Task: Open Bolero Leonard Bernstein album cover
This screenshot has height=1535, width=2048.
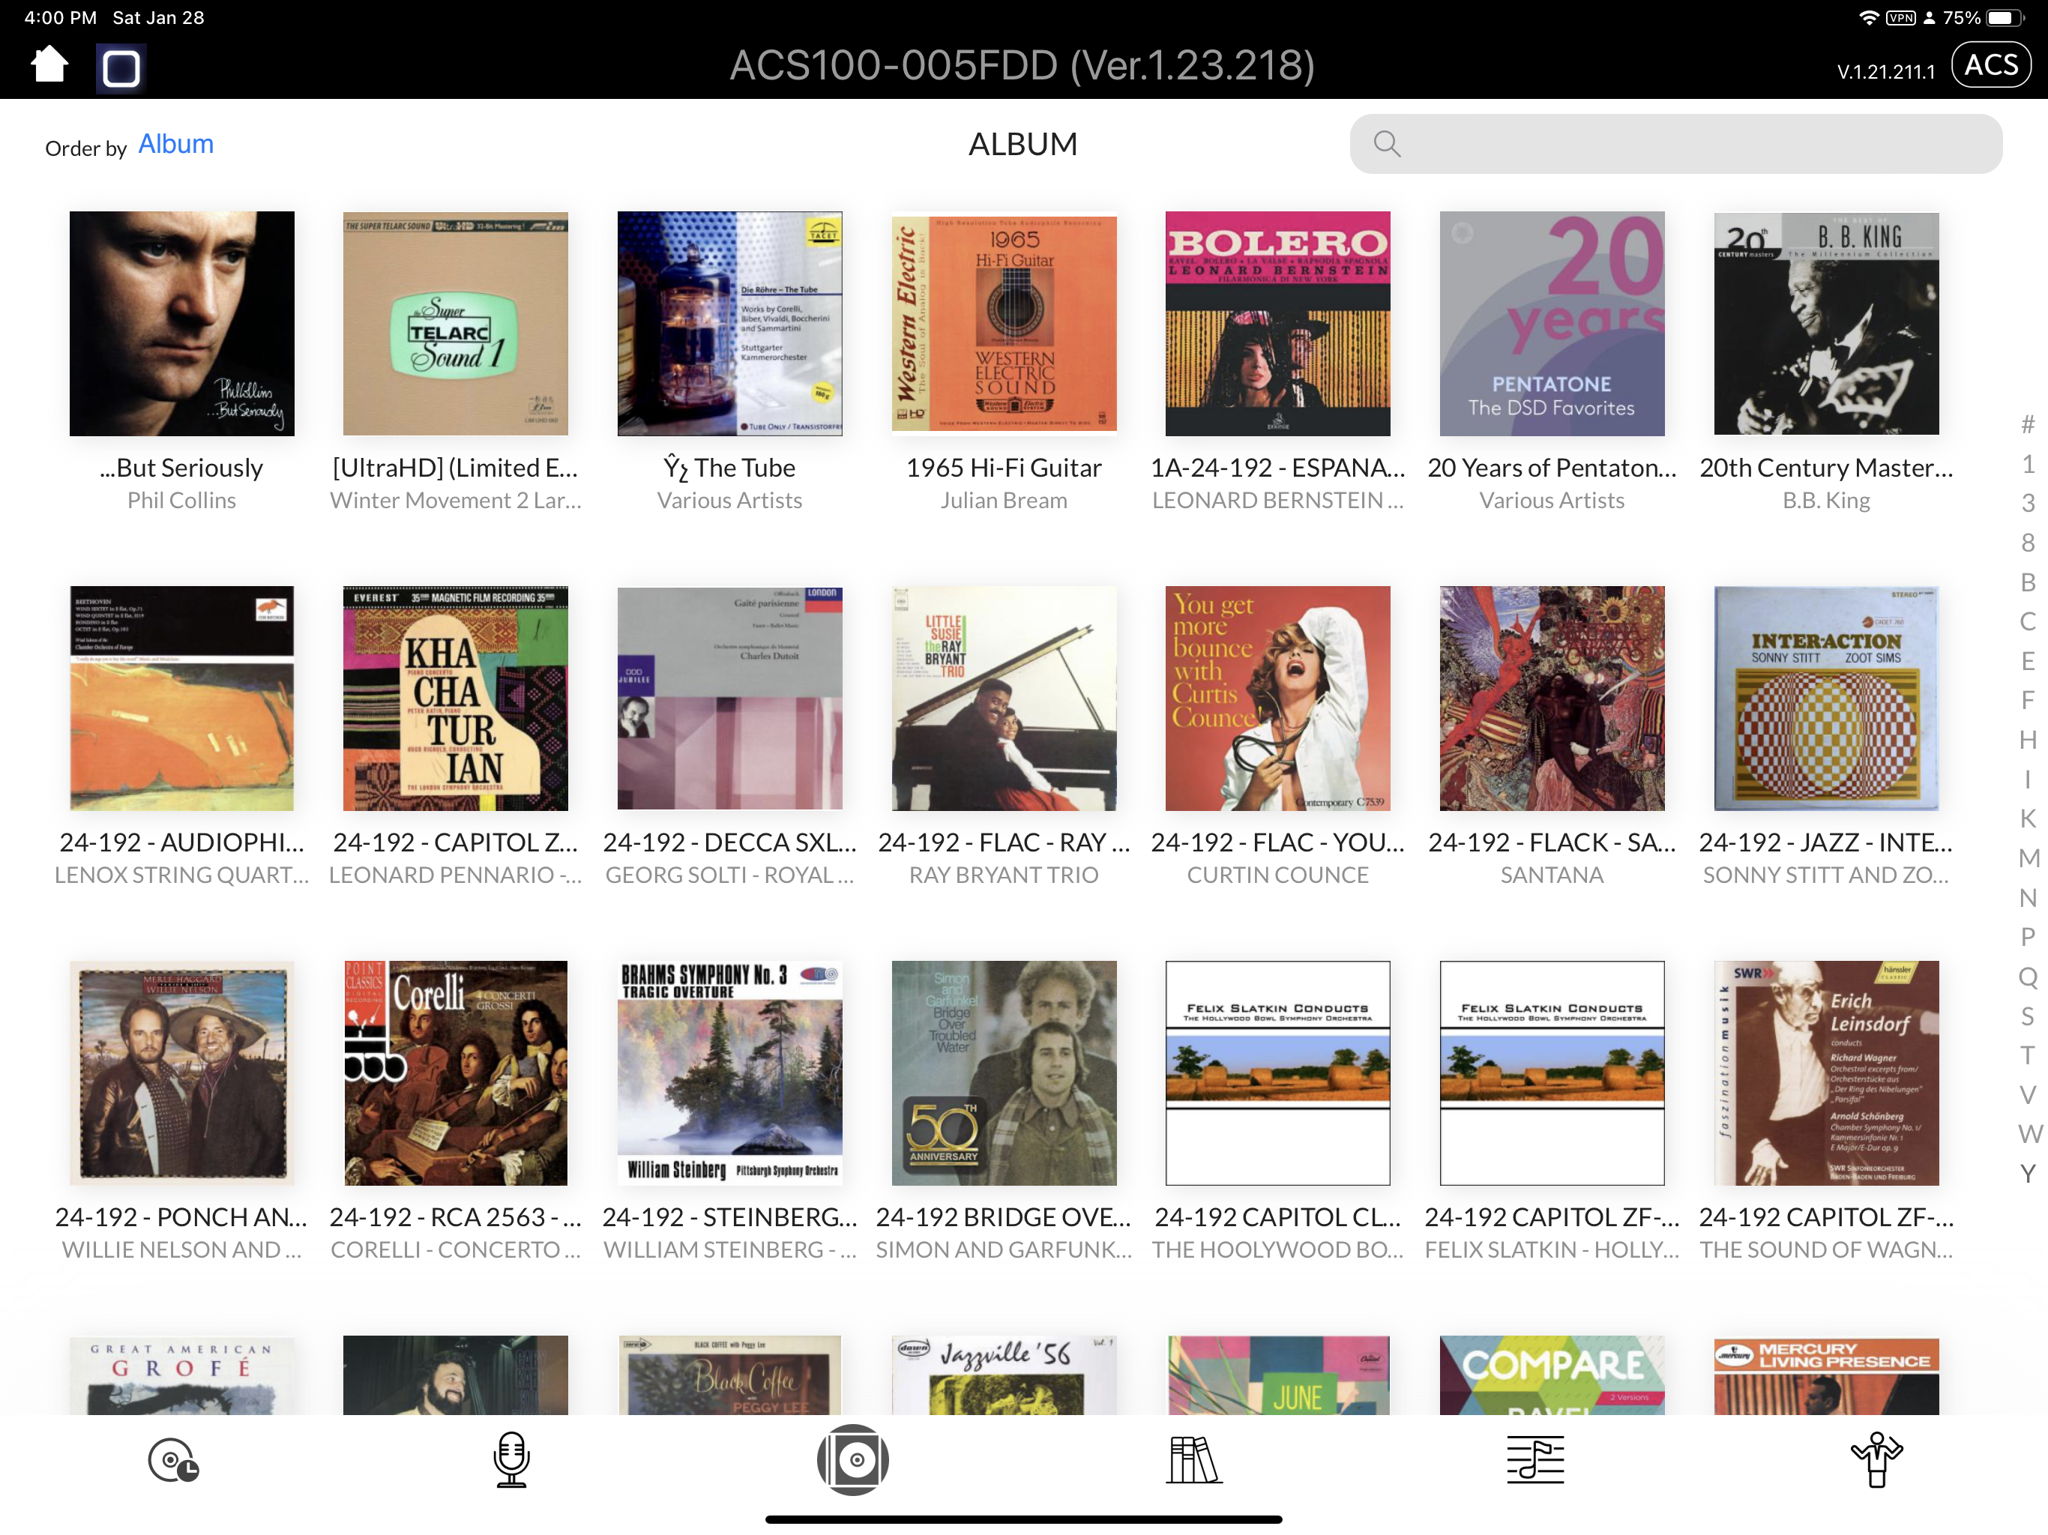Action: 1278,323
